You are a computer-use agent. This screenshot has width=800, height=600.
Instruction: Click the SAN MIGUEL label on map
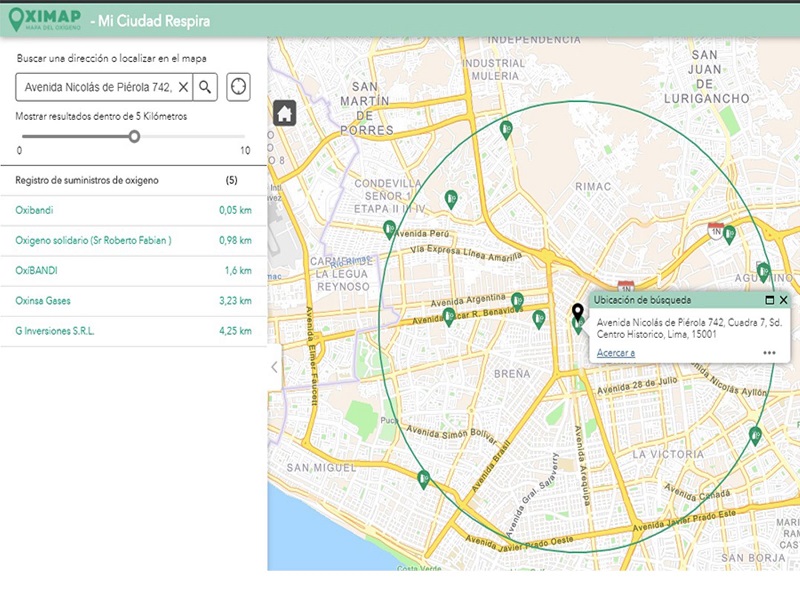point(321,468)
